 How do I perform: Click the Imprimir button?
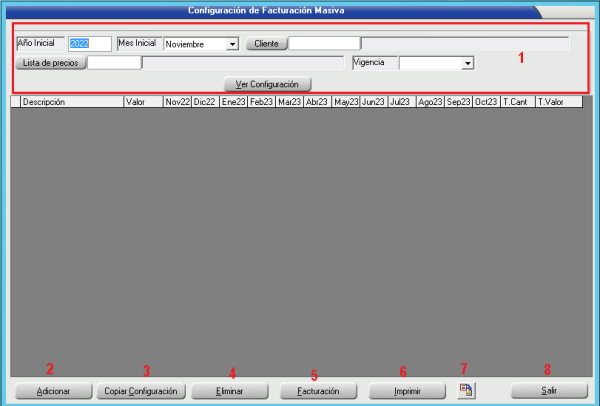[x=406, y=390]
